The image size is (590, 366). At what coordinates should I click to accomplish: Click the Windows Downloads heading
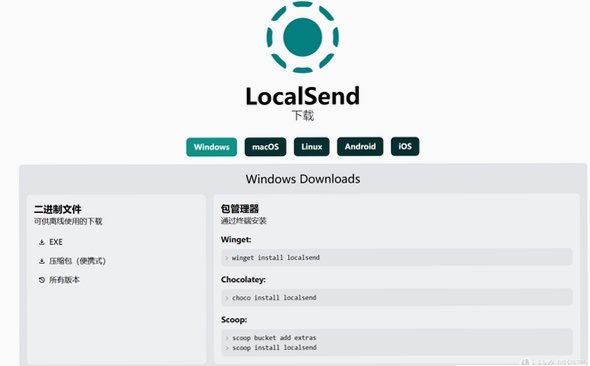303,179
